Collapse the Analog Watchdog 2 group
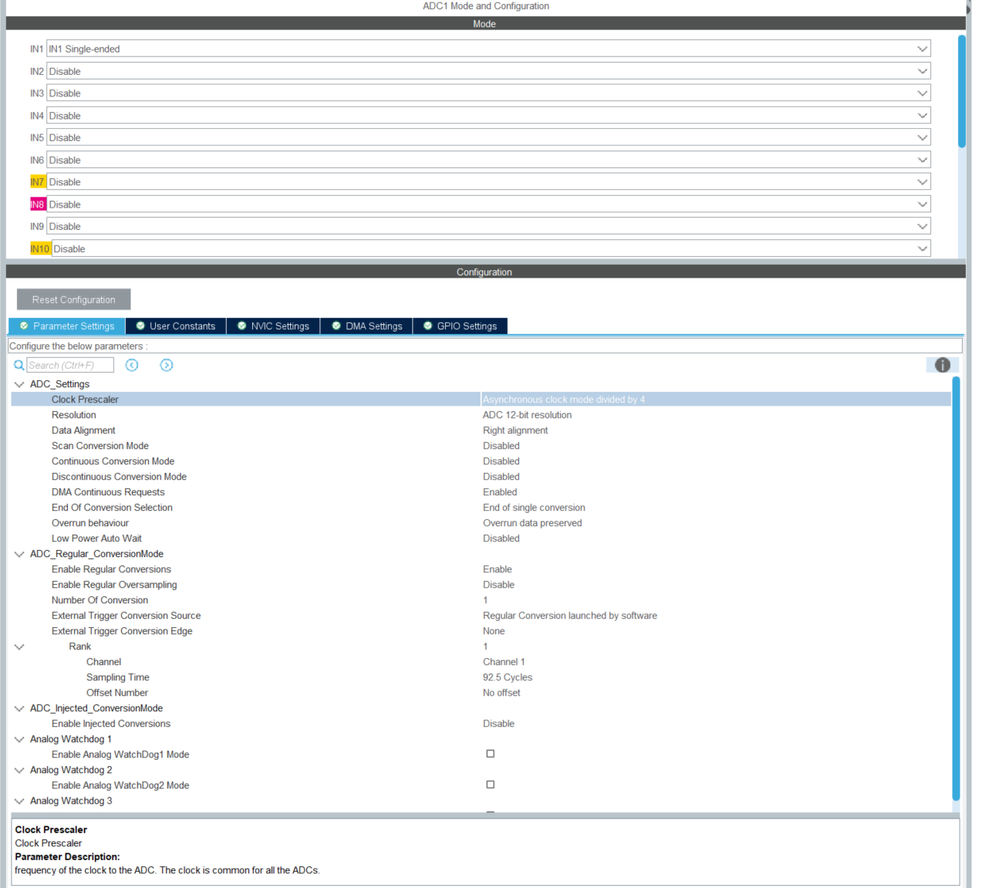The image size is (999, 888). click(19, 770)
